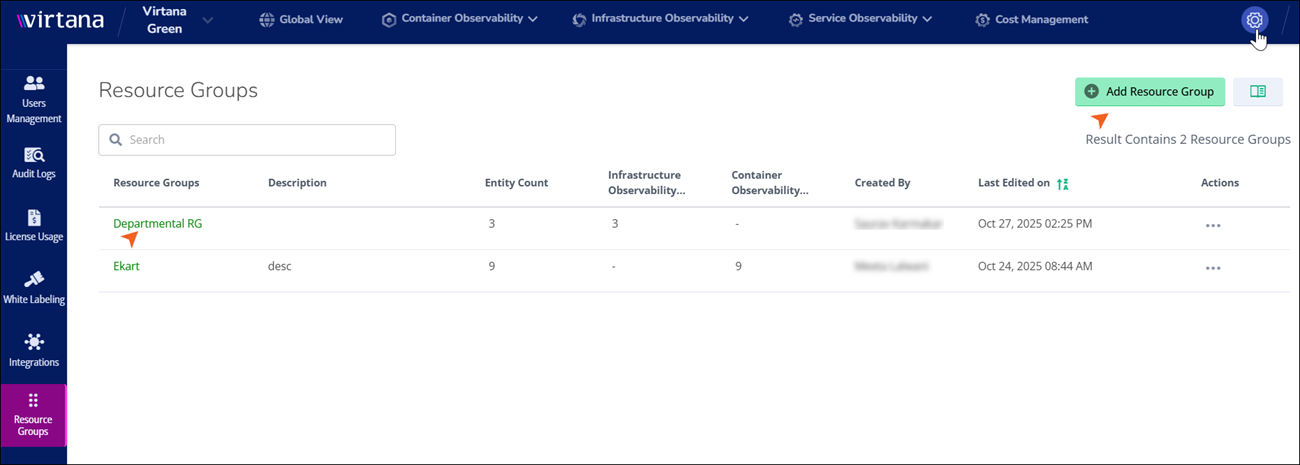
Task: Expand Infrastructure Observability menu
Action: pos(660,19)
